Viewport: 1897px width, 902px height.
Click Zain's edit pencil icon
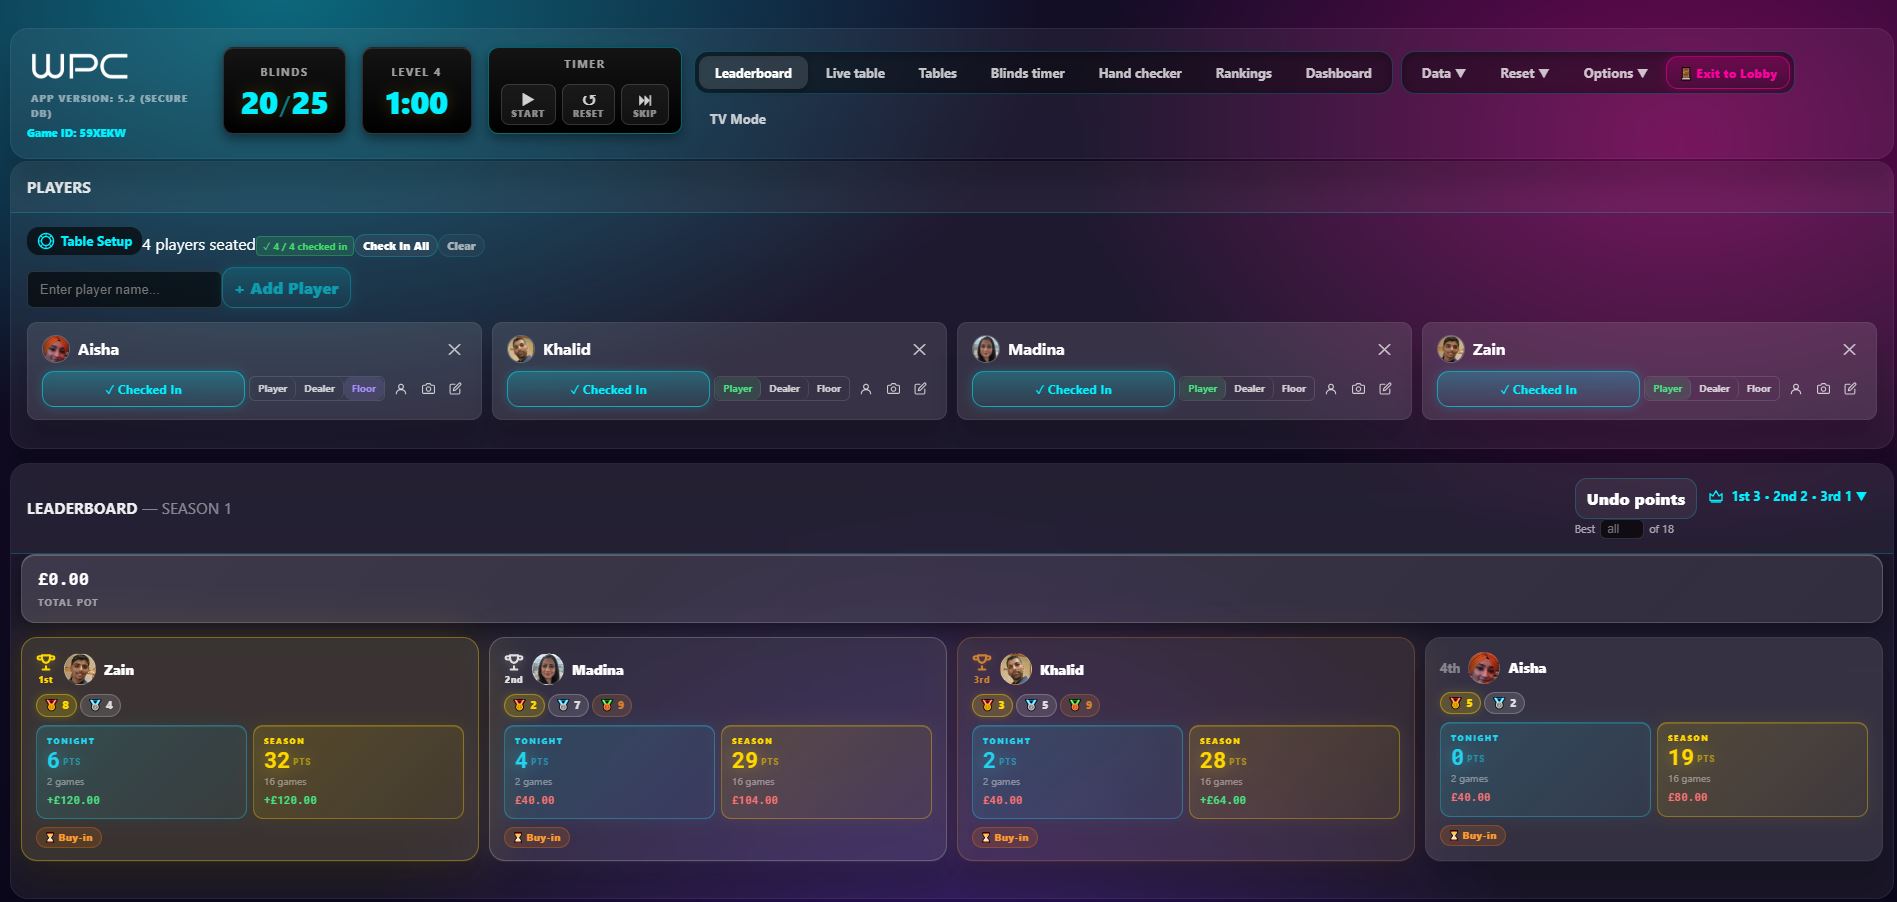(x=1850, y=389)
